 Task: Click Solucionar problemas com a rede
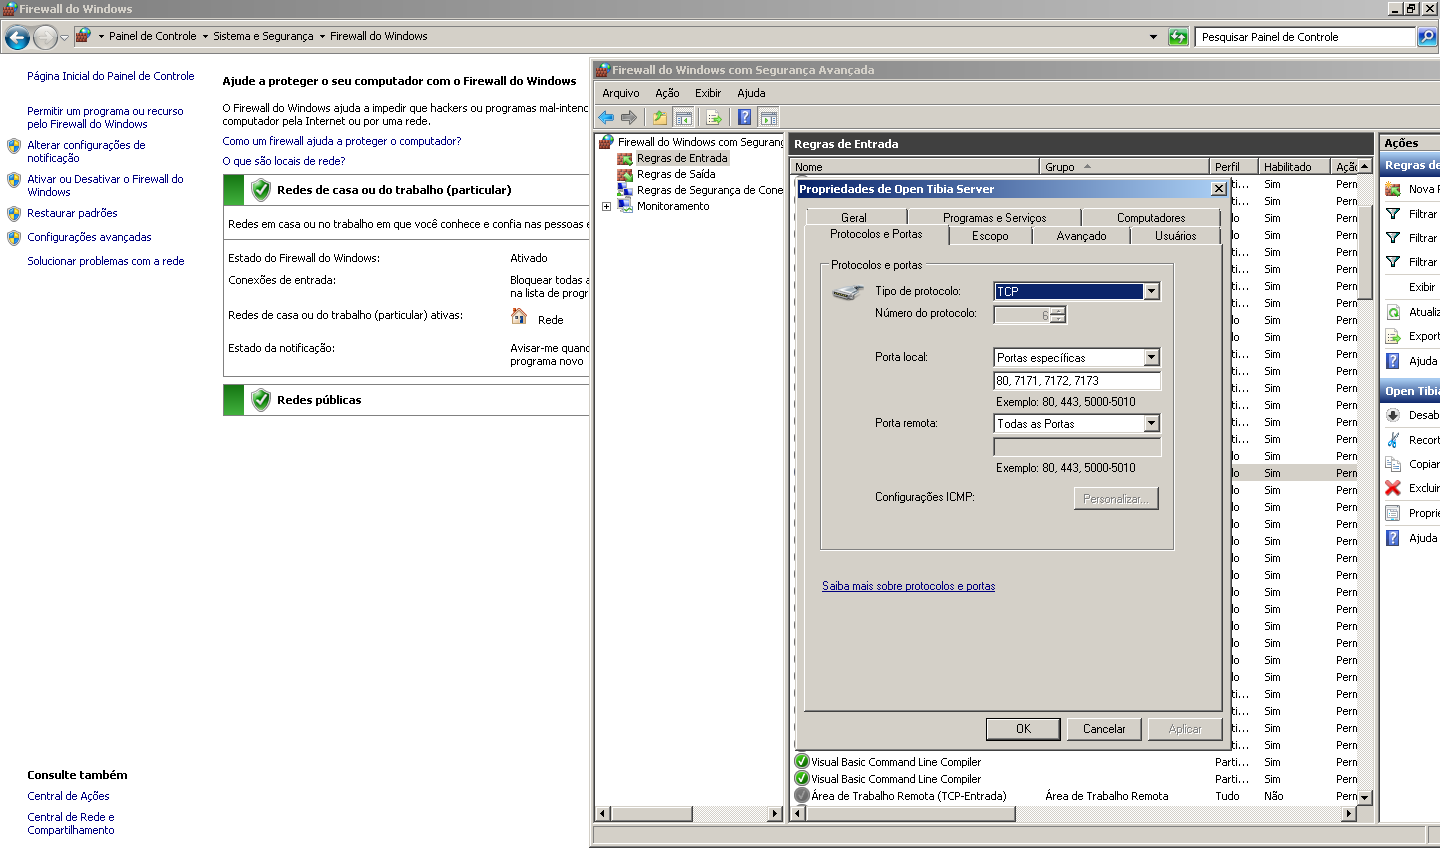click(105, 261)
